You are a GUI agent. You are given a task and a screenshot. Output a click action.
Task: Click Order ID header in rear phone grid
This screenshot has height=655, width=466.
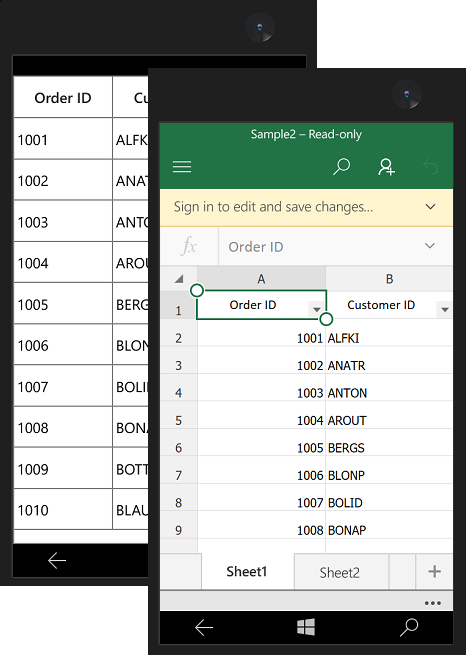coord(63,98)
